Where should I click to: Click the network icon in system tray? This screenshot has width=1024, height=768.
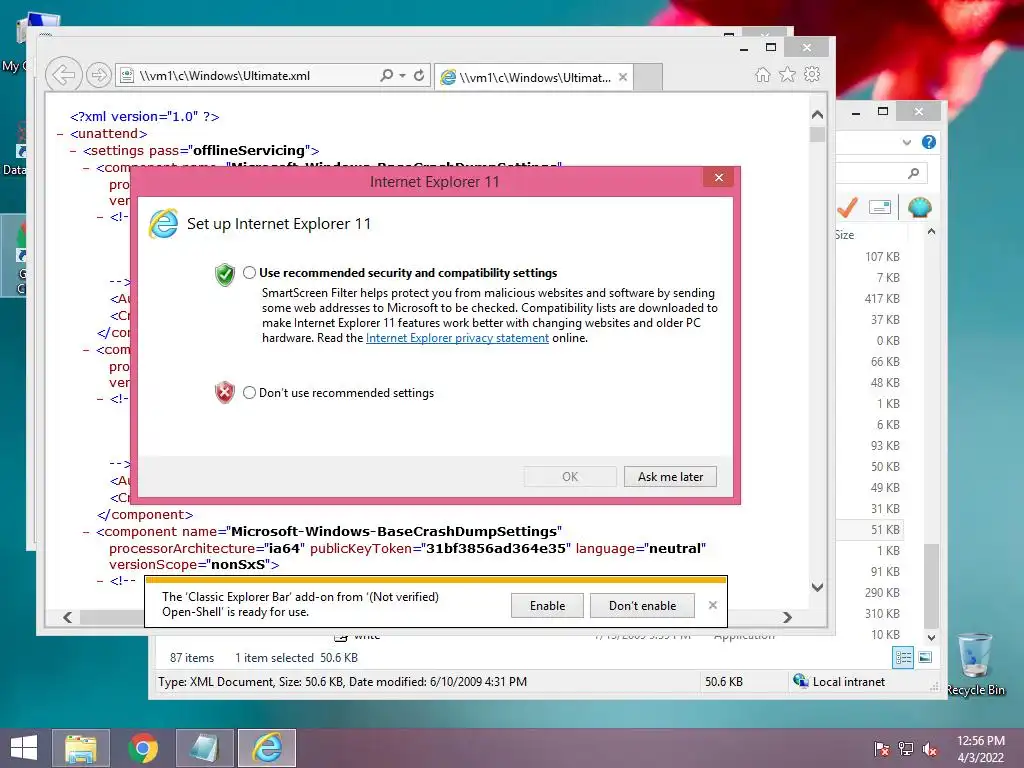tap(906, 748)
